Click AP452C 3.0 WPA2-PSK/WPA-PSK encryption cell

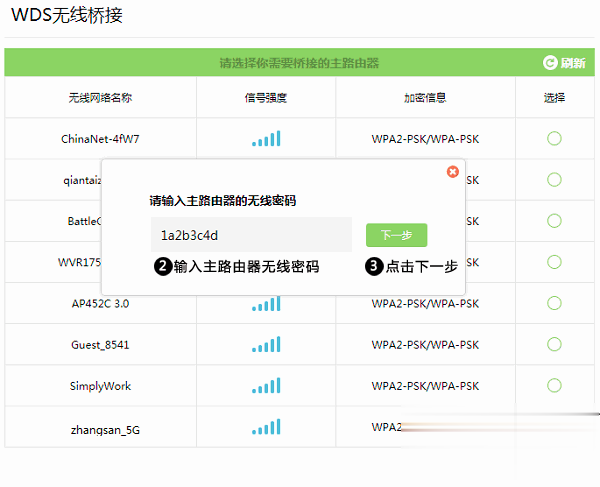tap(425, 304)
